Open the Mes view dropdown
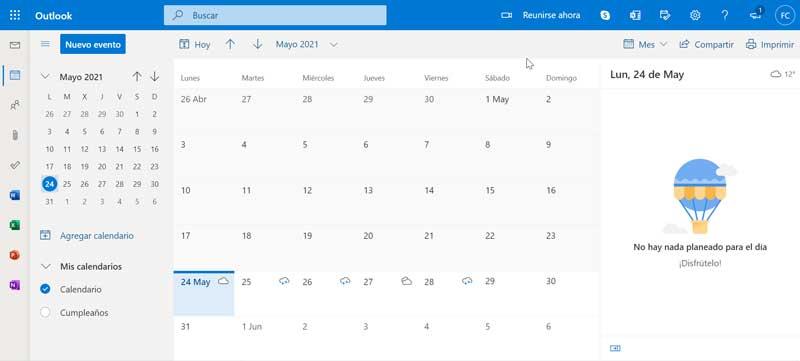This screenshot has width=800, height=361. click(645, 44)
